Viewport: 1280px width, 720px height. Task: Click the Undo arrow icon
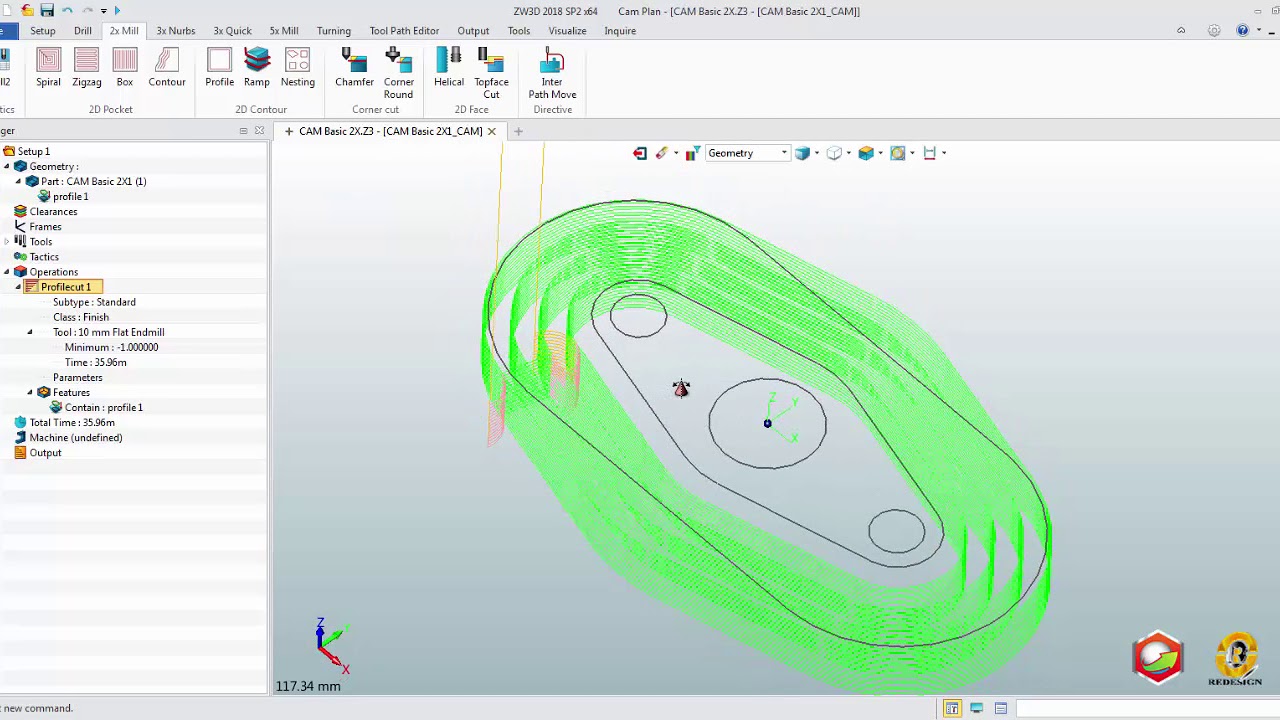click(x=67, y=11)
